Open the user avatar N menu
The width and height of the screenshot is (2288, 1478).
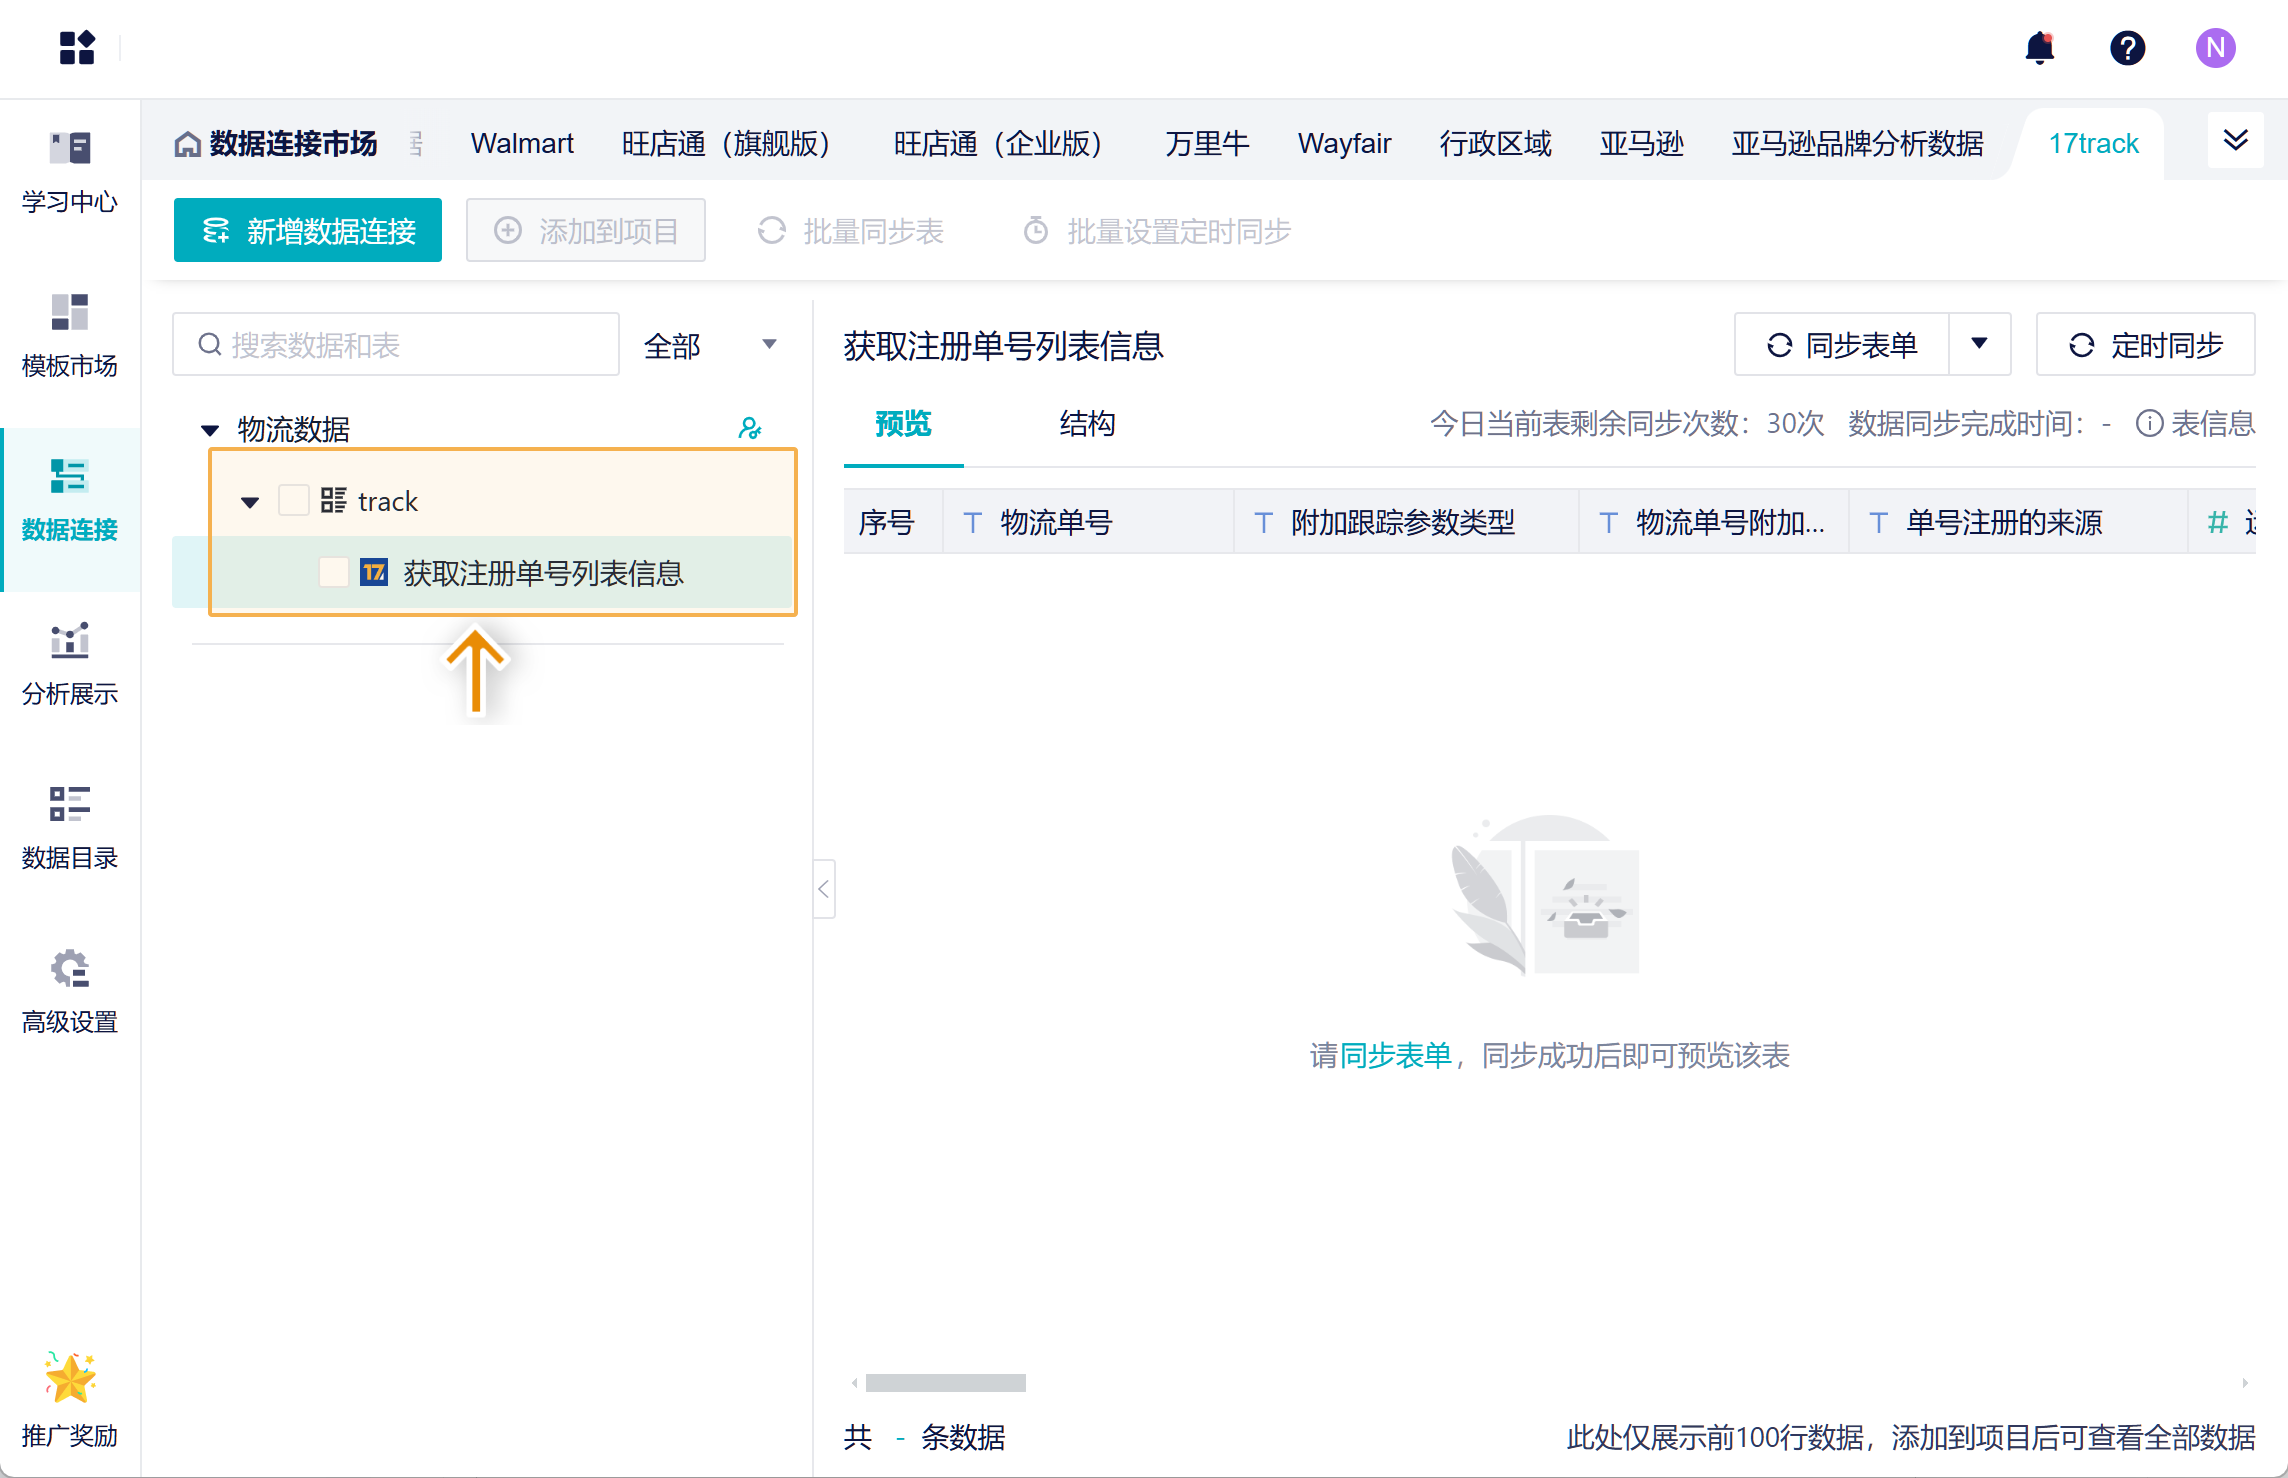tap(2215, 48)
